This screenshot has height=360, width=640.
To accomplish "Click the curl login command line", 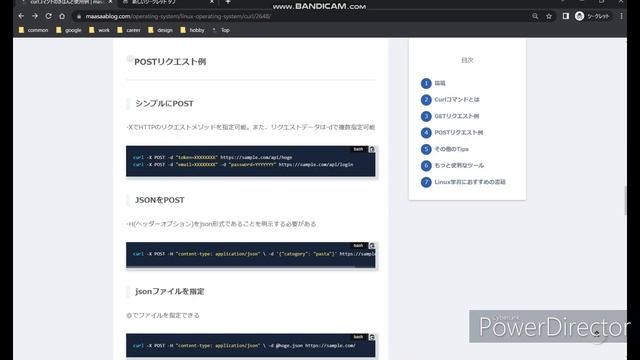I will 243,165.
